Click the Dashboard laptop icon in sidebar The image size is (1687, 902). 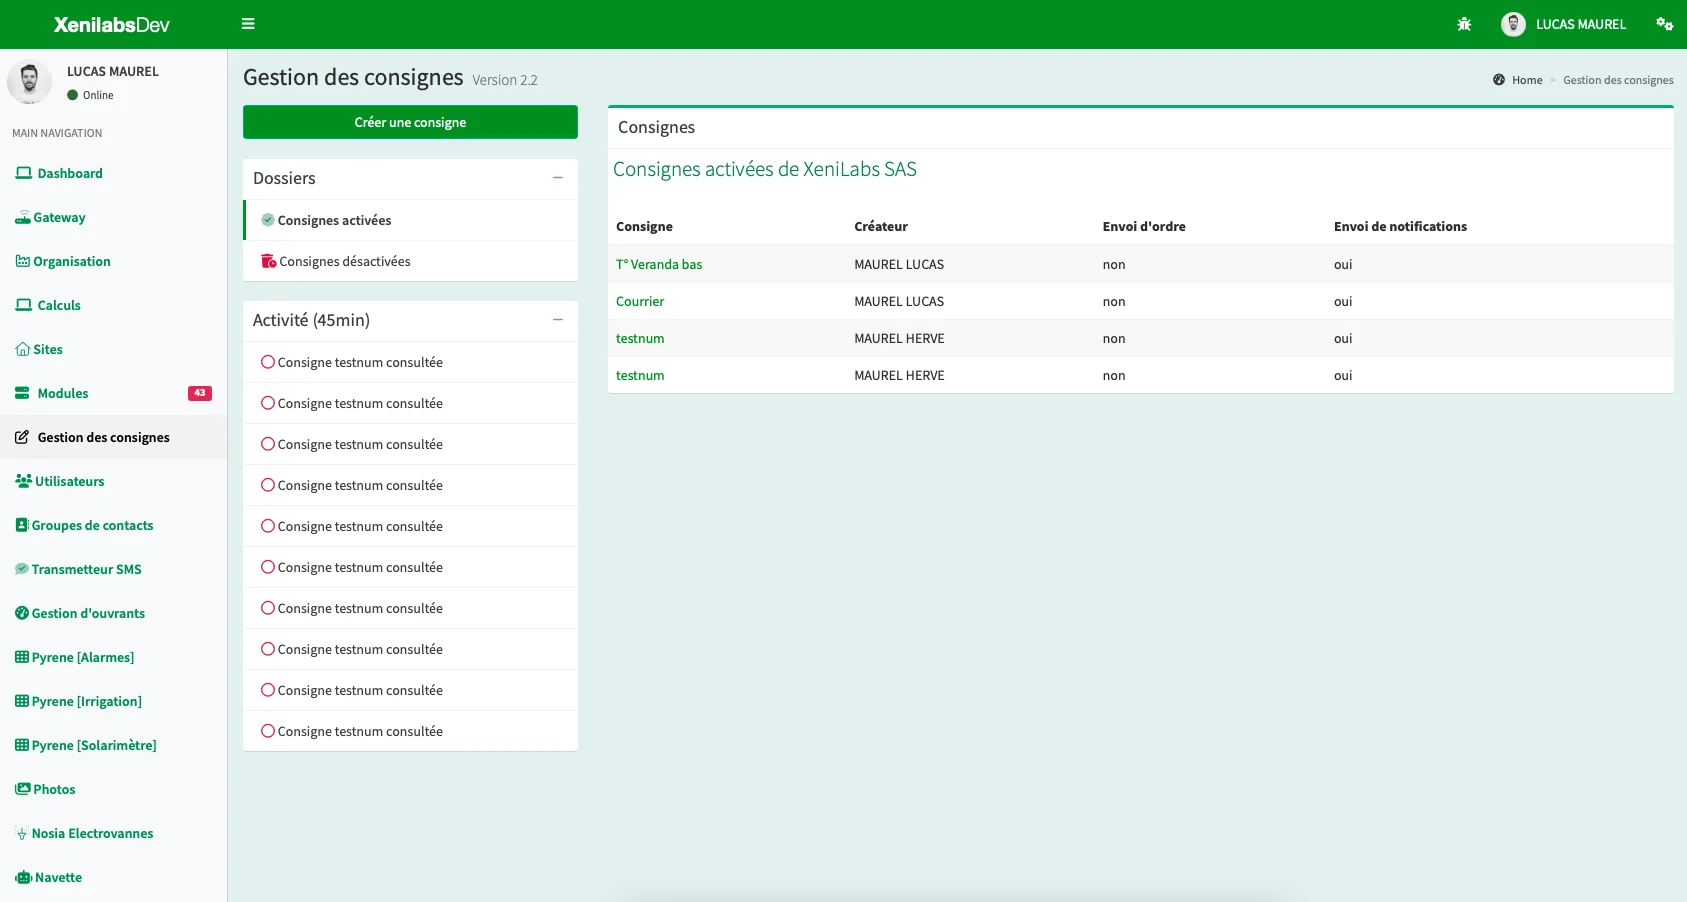coord(23,173)
